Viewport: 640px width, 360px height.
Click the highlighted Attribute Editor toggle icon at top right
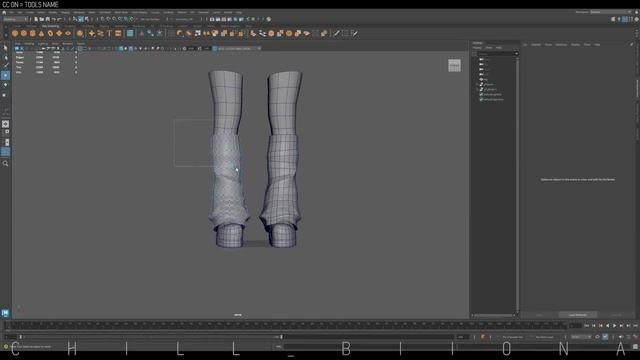pyautogui.click(x=625, y=19)
